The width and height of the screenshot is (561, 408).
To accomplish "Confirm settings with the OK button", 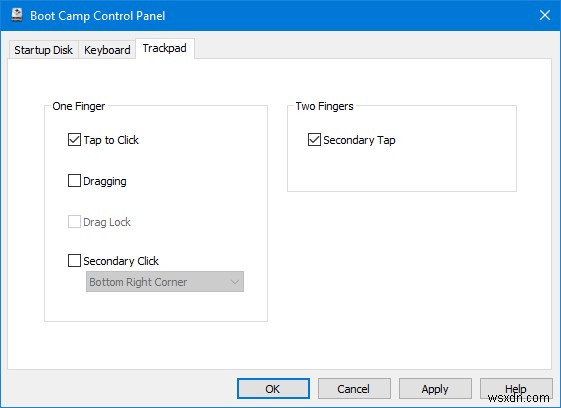I will pyautogui.click(x=273, y=389).
